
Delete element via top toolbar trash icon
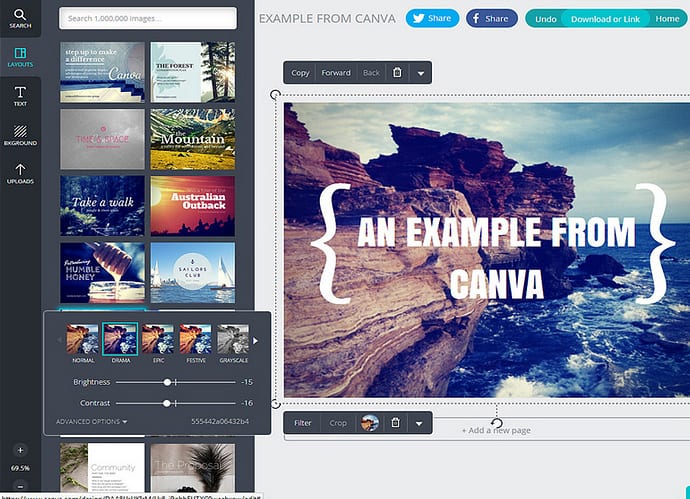(397, 73)
